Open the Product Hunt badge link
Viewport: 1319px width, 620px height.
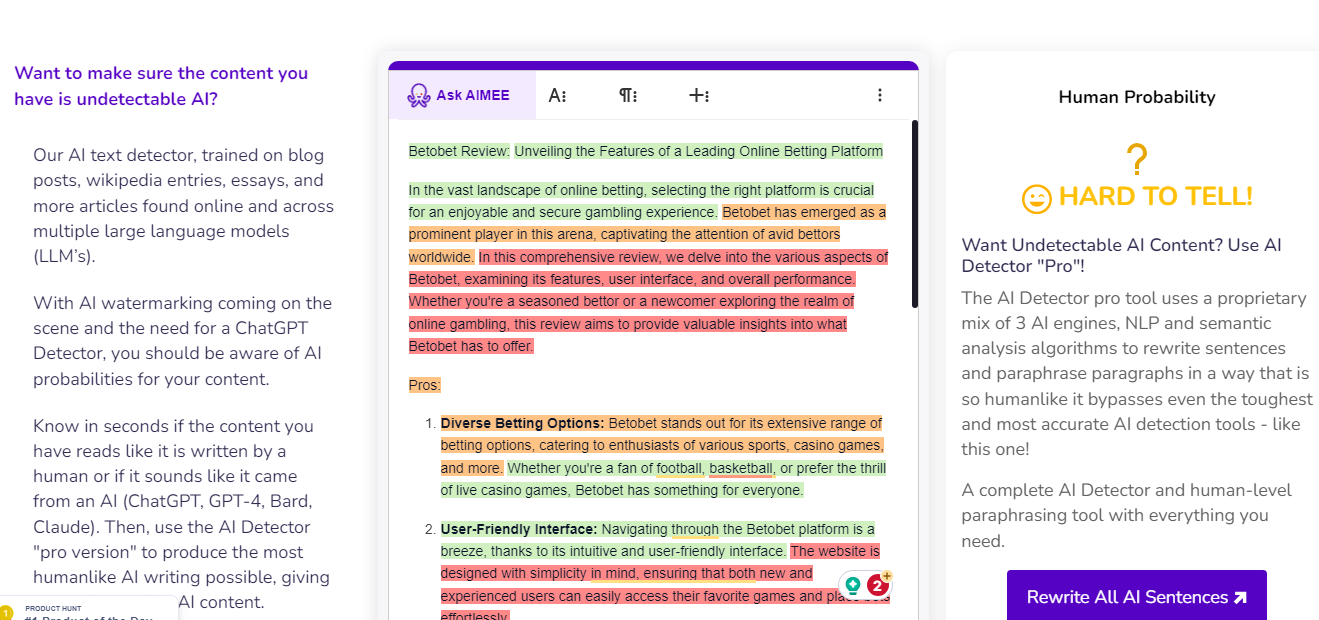coord(89,608)
